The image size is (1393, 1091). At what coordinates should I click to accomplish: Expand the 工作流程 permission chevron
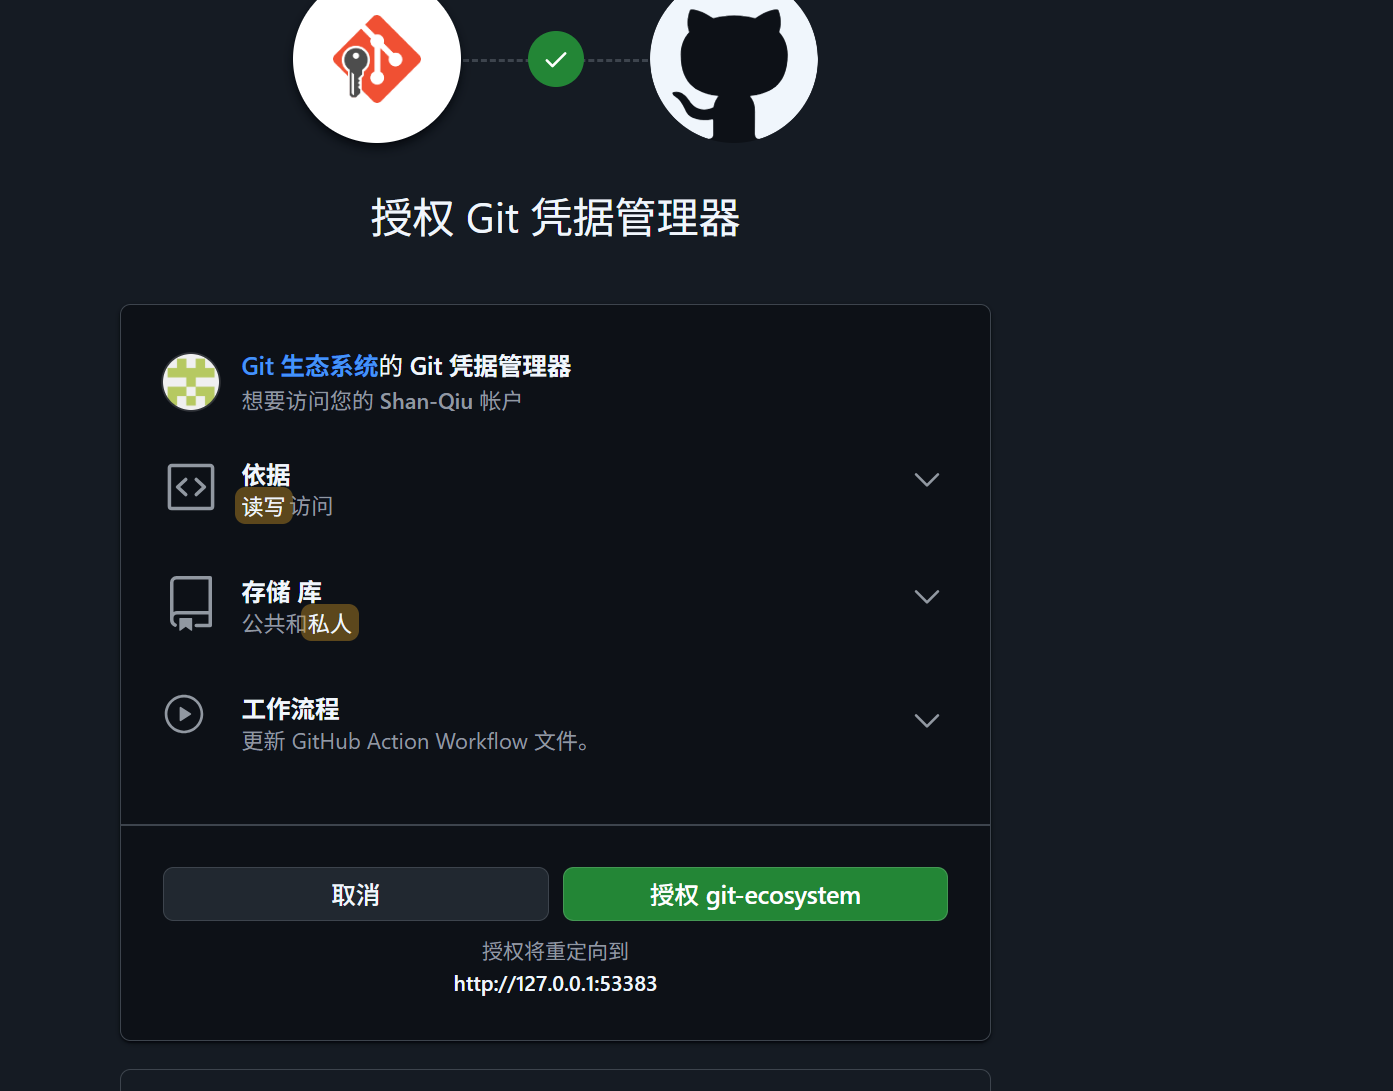click(927, 721)
